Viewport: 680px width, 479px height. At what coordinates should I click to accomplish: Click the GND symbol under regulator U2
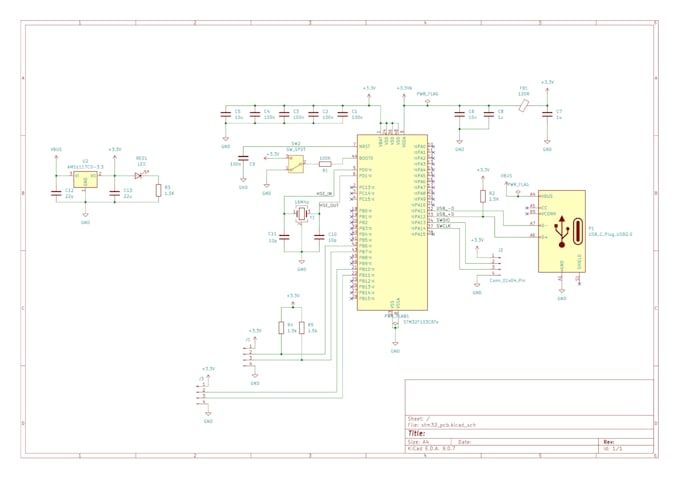click(x=85, y=218)
